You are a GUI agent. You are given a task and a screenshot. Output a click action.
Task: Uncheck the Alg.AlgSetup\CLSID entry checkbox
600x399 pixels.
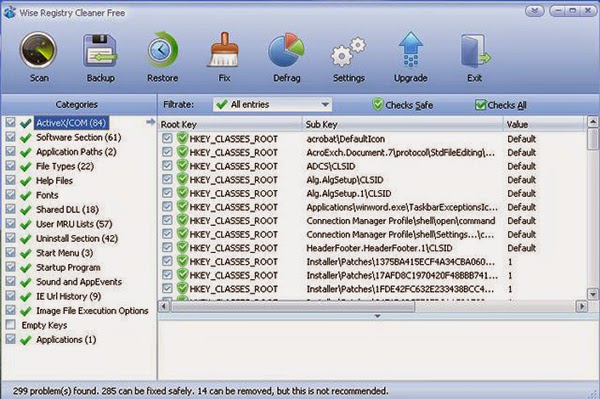(167, 179)
